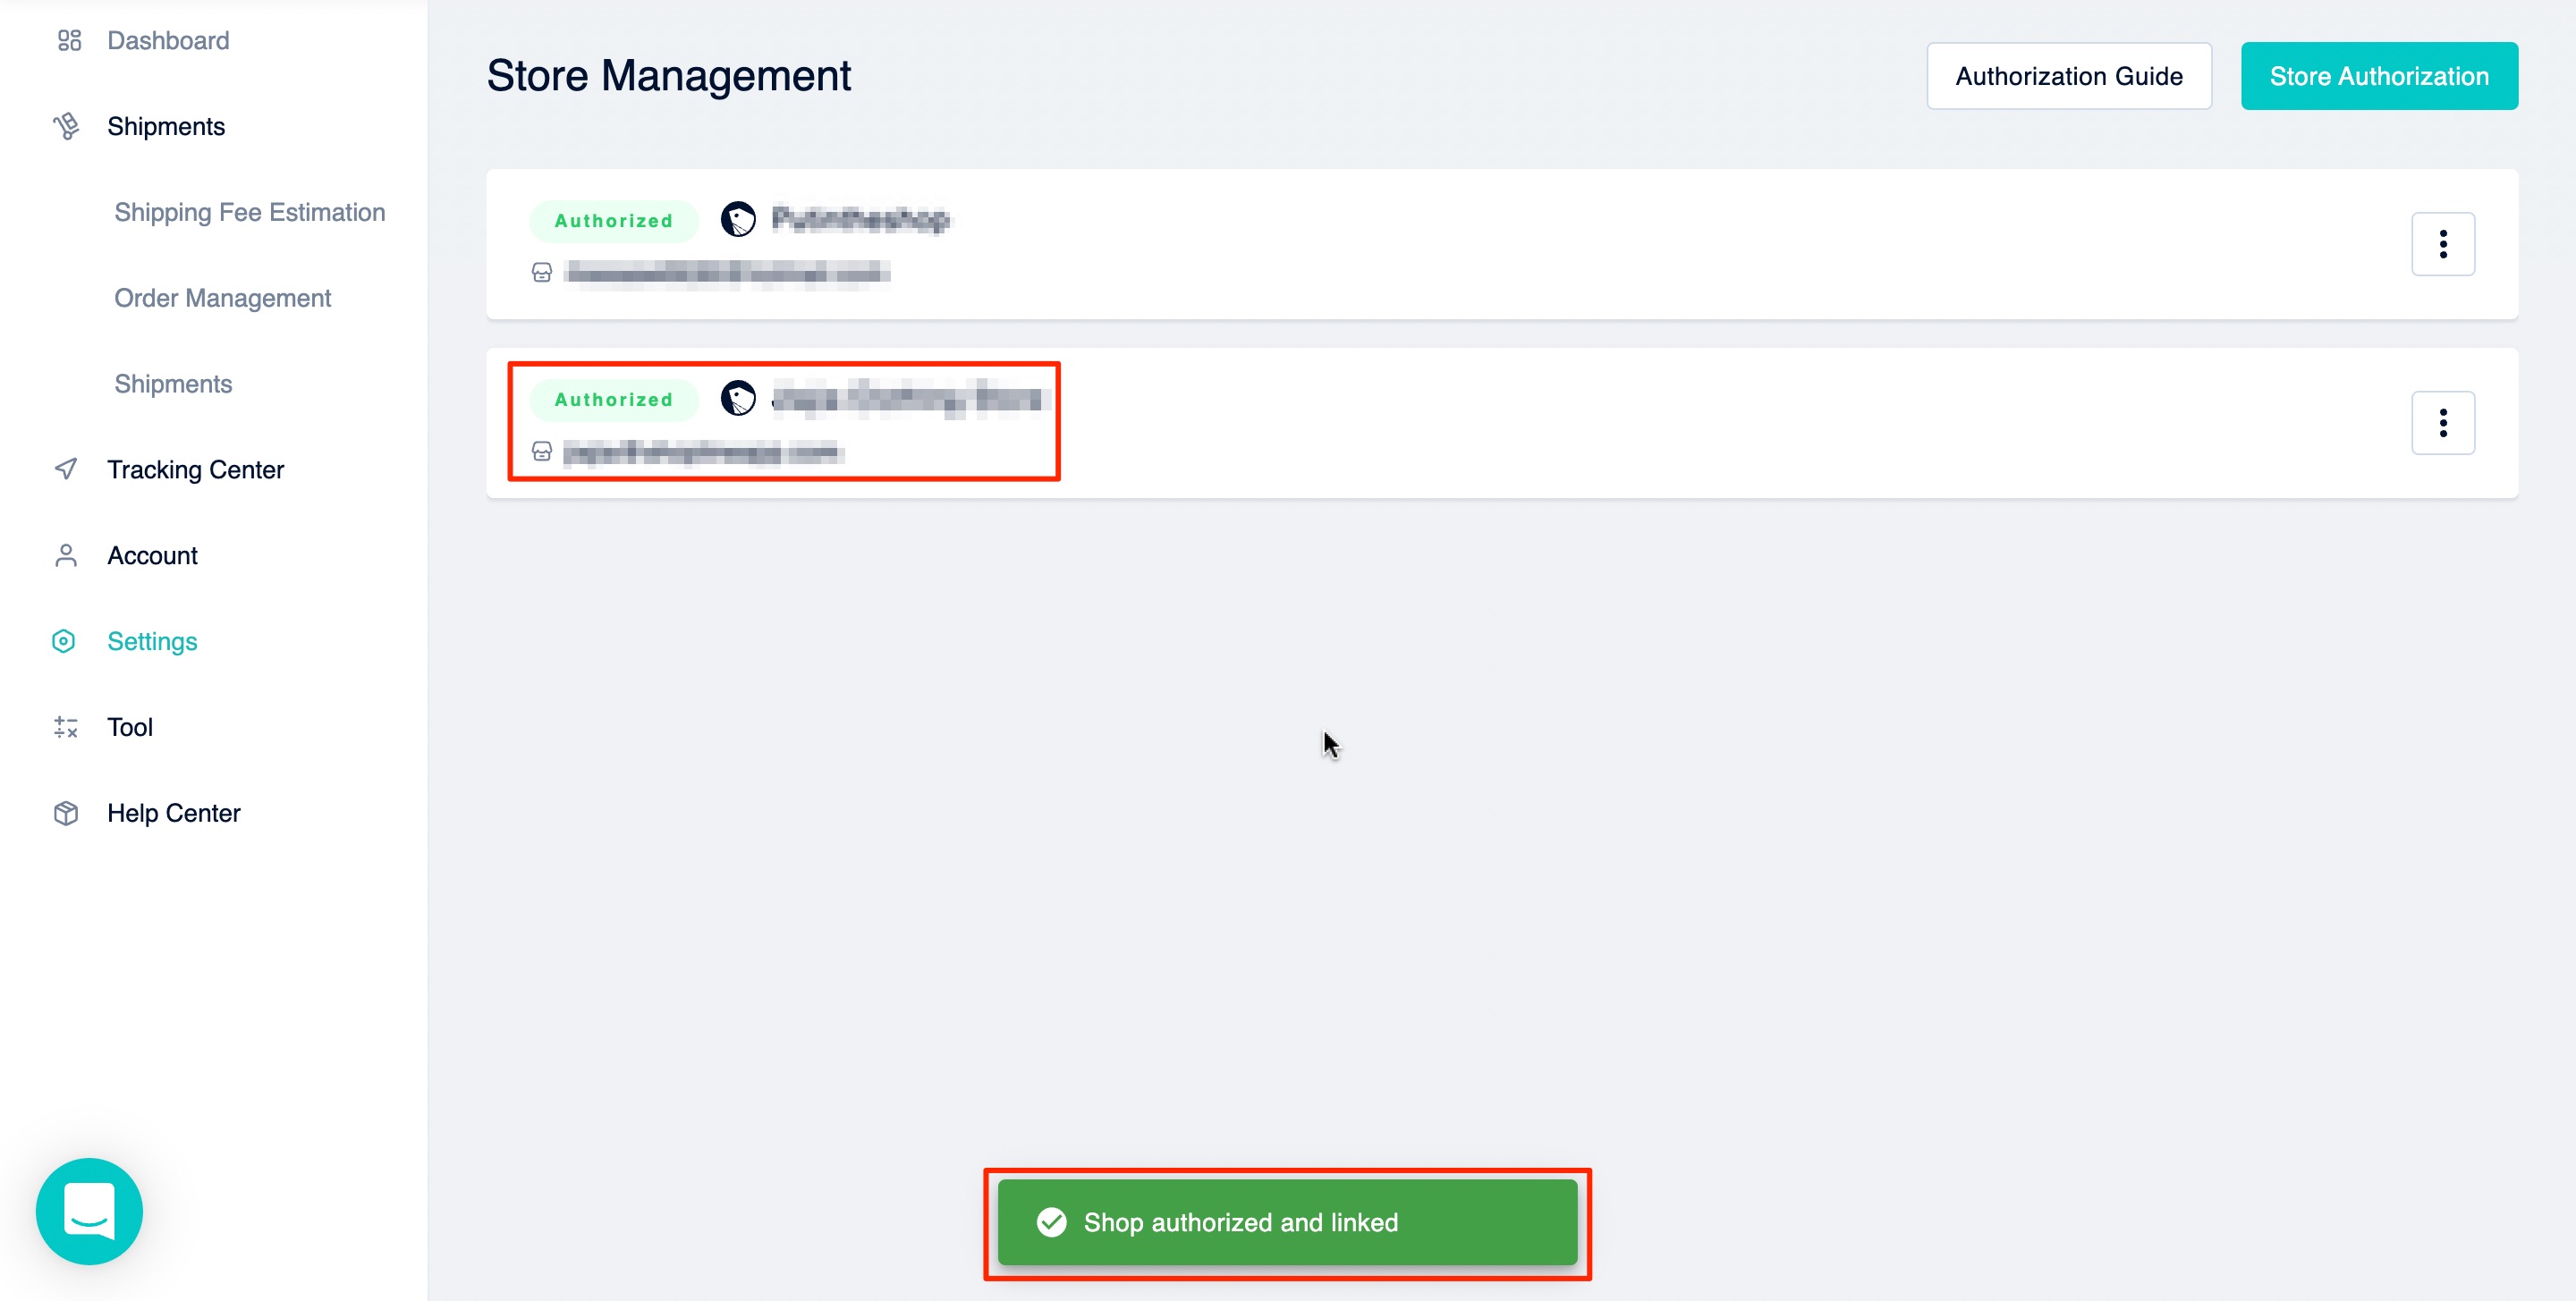Viewport: 2576px width, 1301px height.
Task: Click the first store's platform logo
Action: tap(738, 219)
